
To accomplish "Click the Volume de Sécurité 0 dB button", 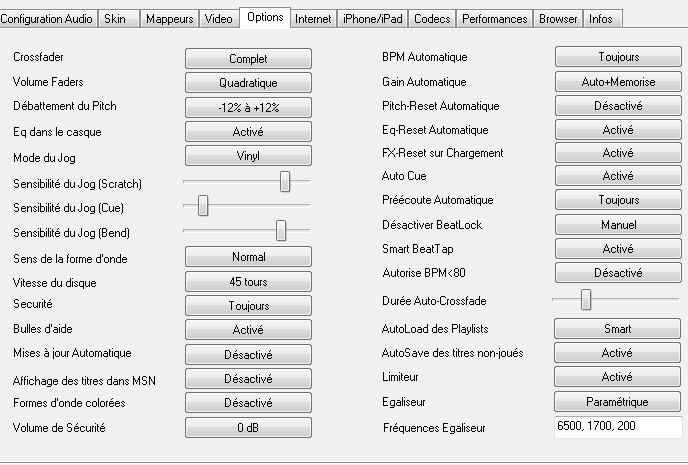I will tap(248, 427).
